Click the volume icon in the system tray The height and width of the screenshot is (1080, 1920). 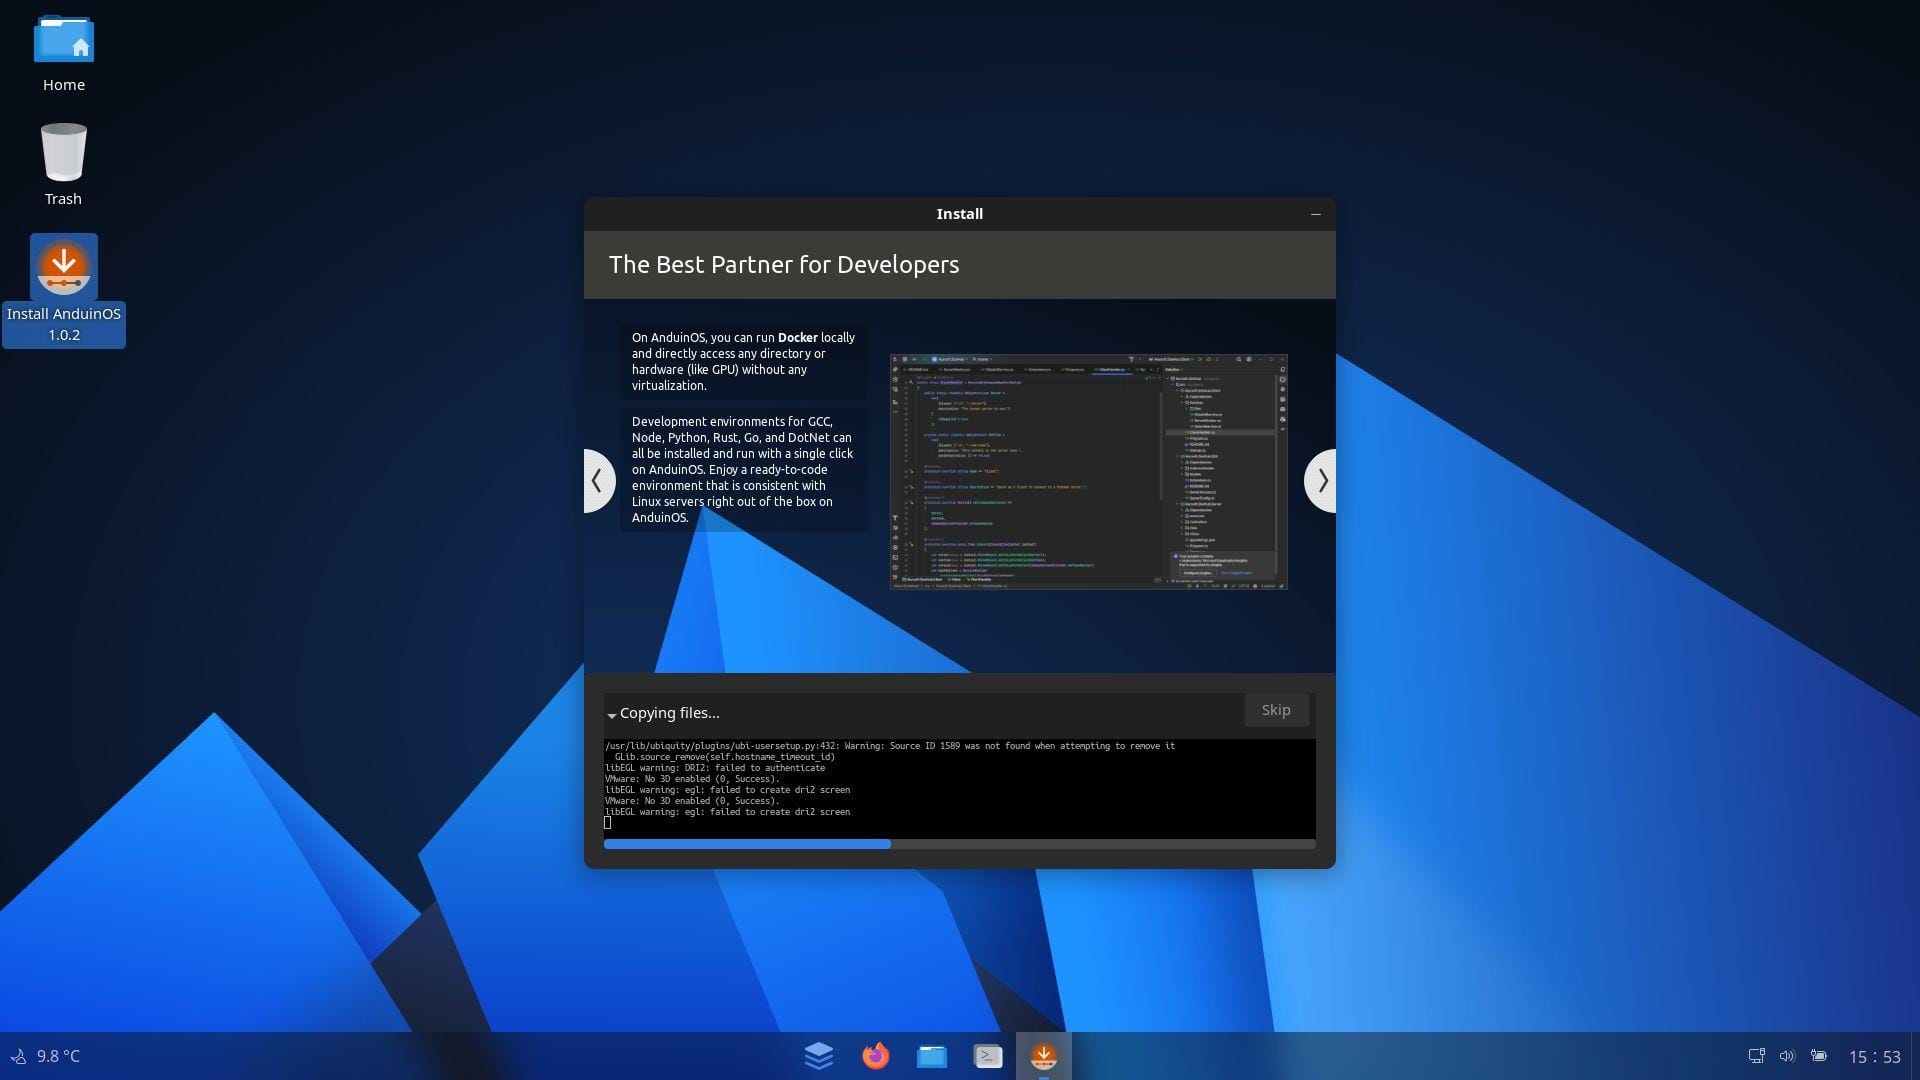(x=1789, y=1055)
